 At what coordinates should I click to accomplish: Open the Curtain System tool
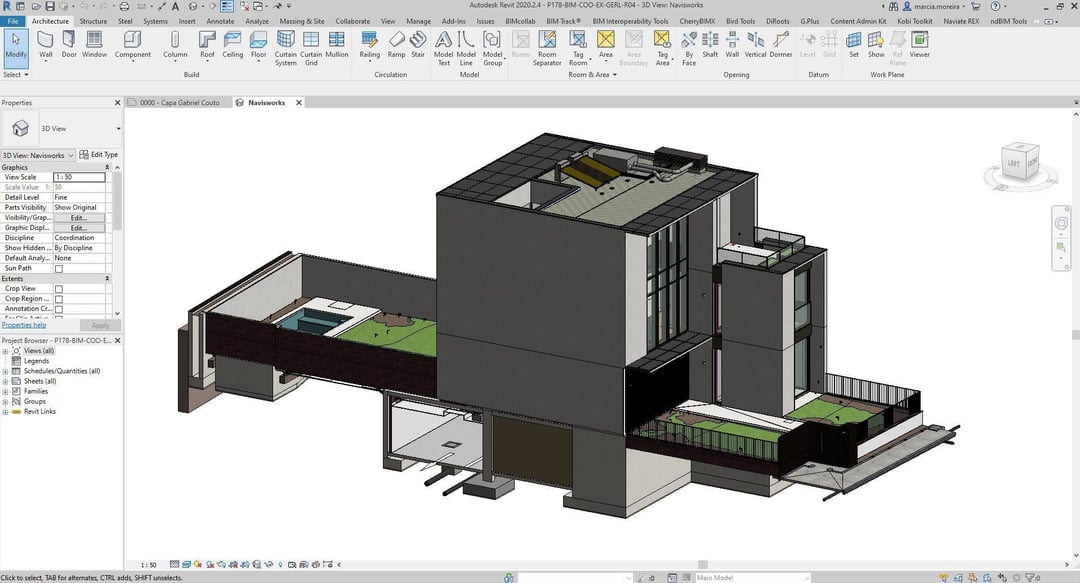(x=285, y=48)
